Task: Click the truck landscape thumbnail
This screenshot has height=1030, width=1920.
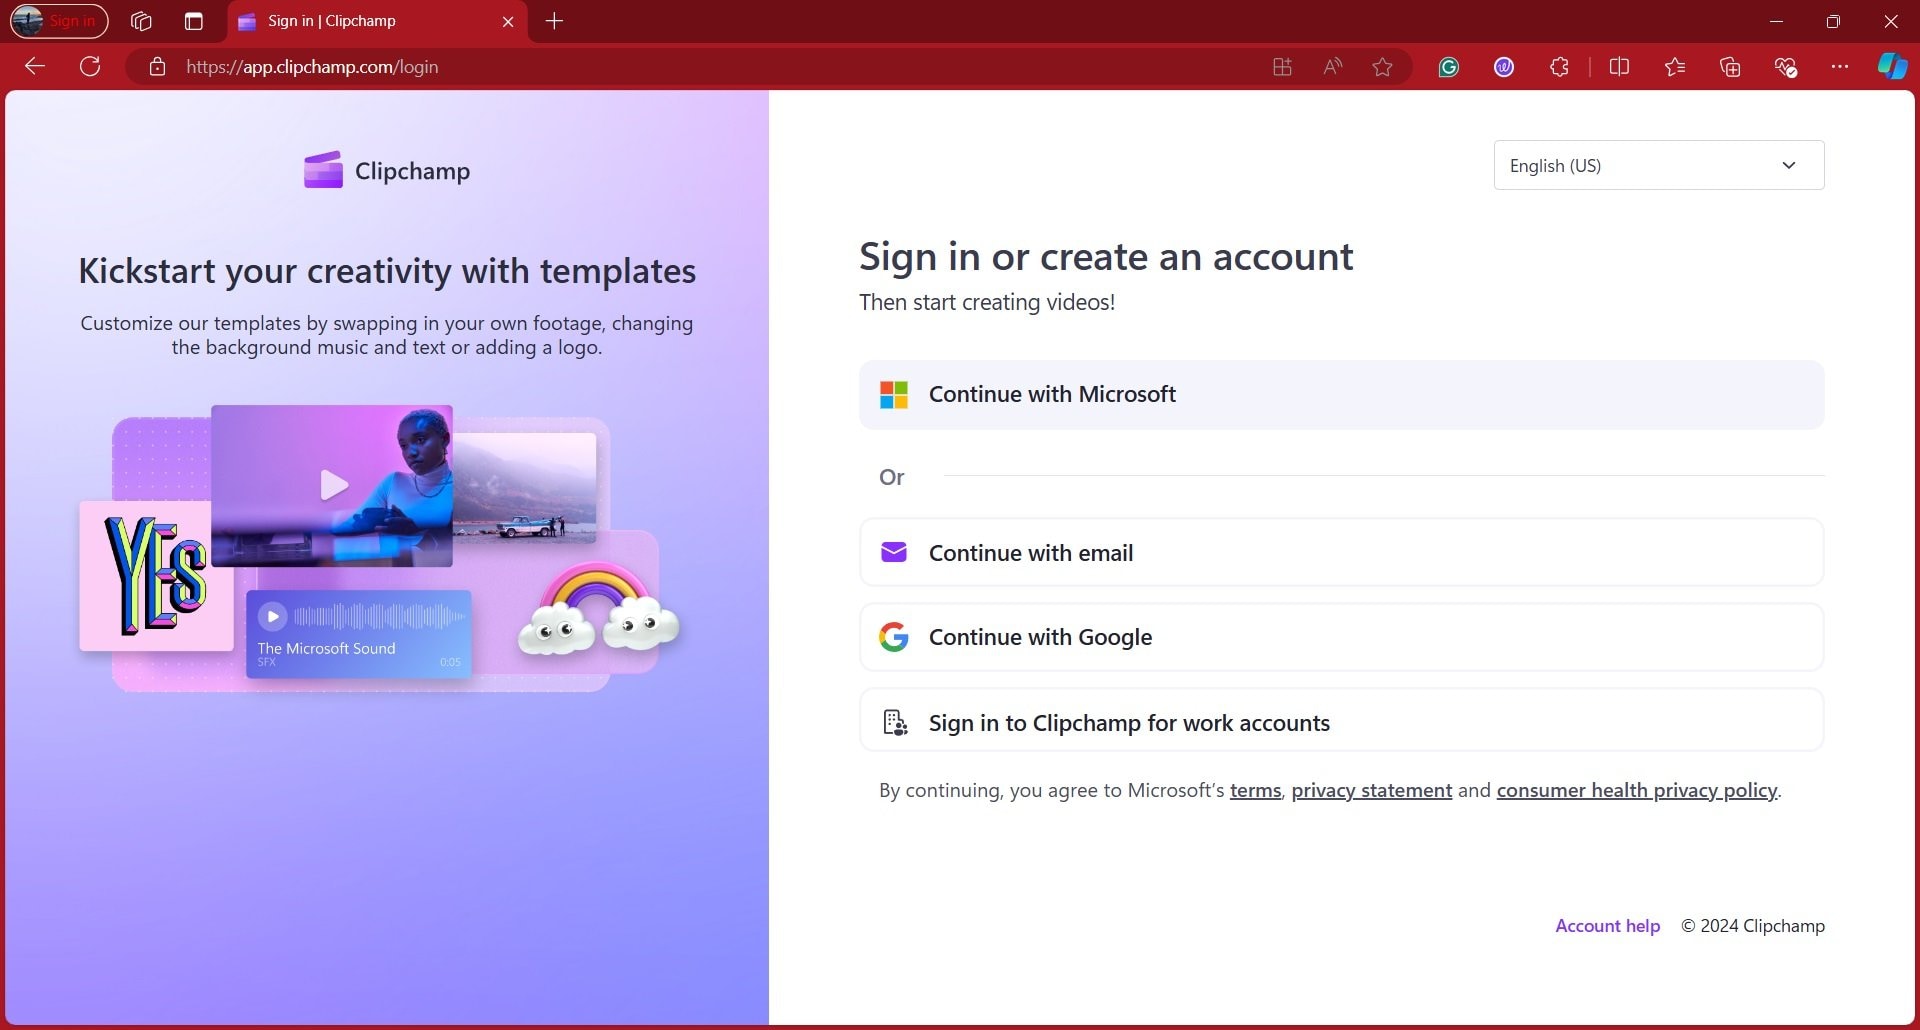Action: (526, 488)
